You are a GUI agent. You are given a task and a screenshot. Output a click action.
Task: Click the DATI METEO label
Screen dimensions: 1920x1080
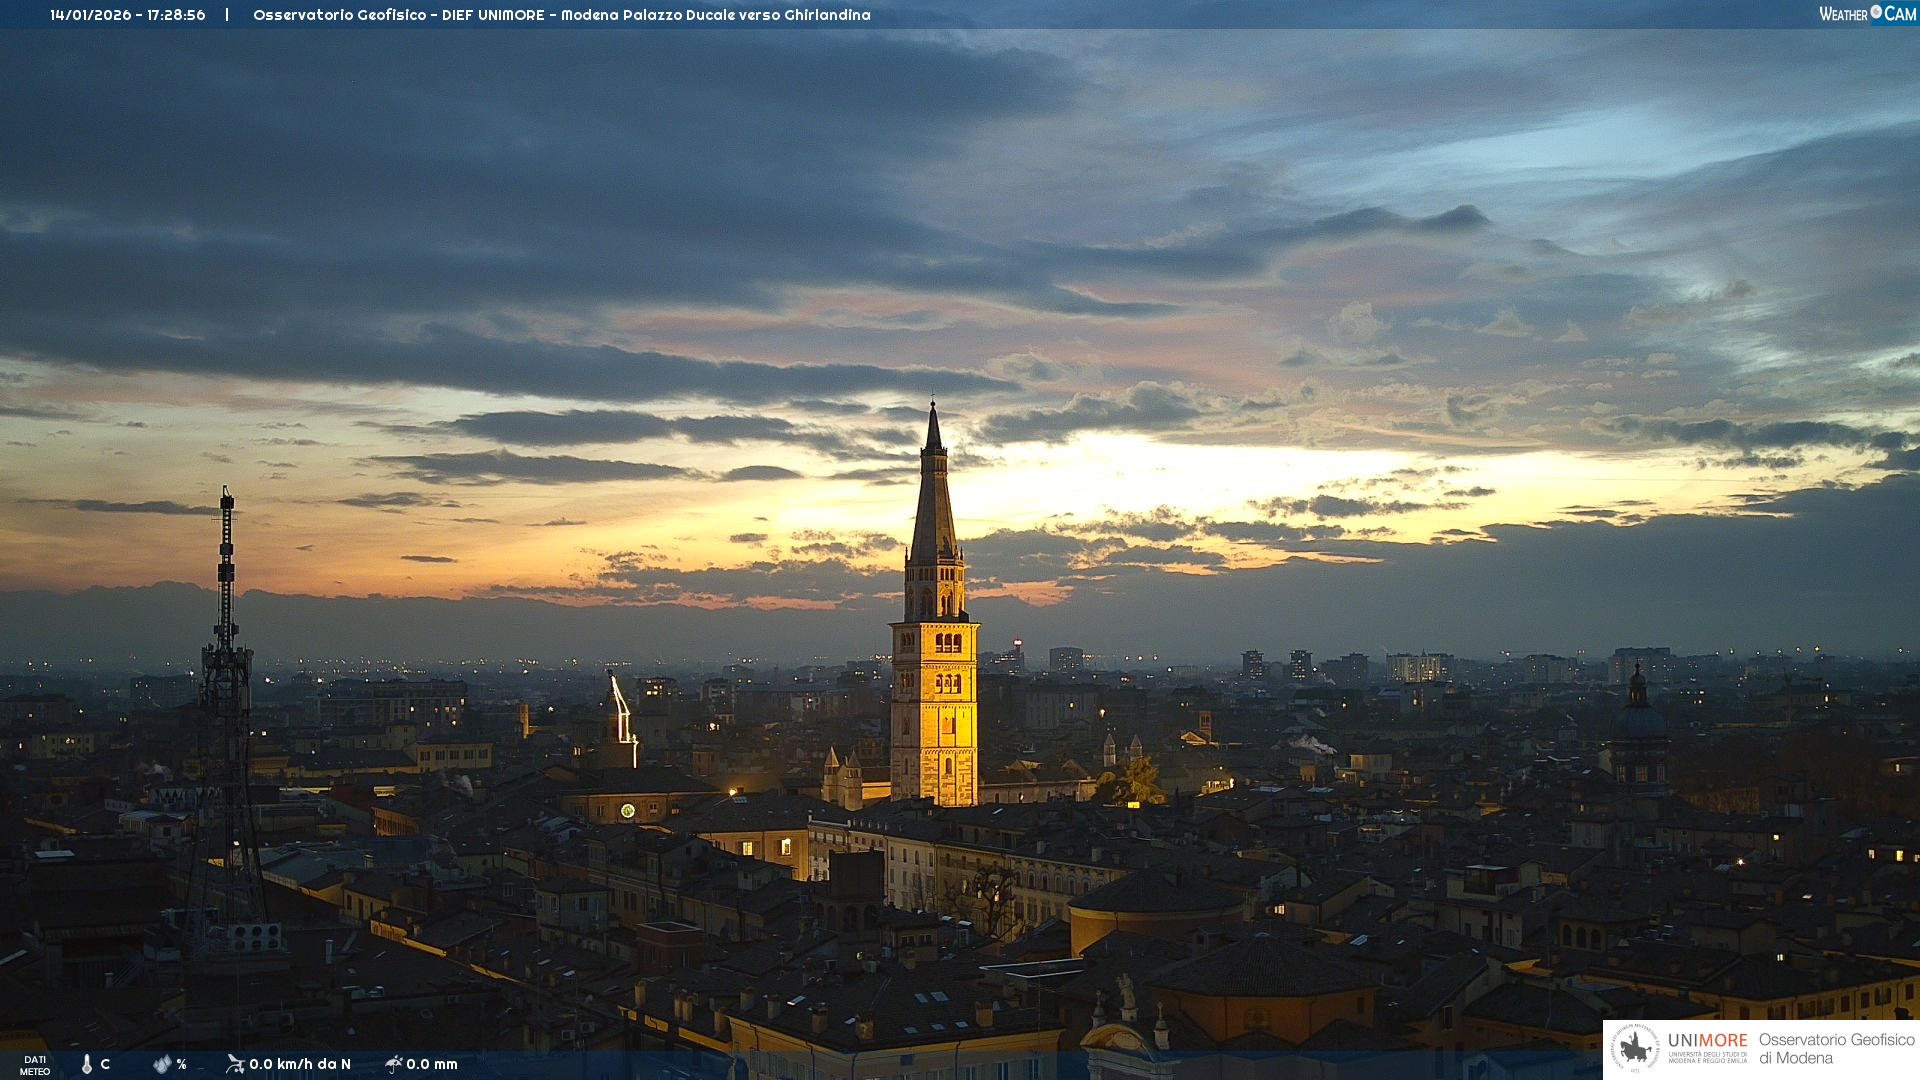[35, 1065]
